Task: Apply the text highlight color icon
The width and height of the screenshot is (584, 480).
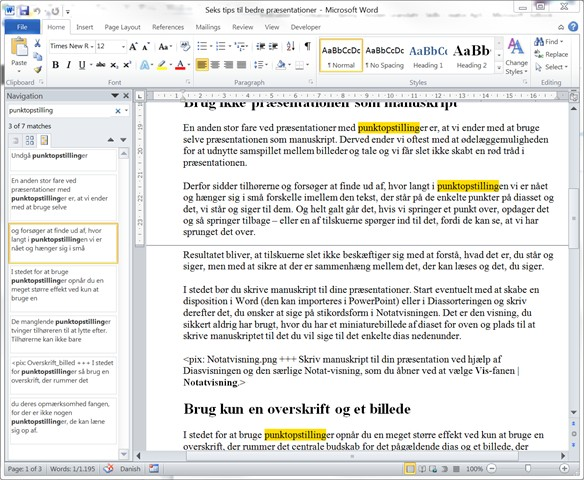Action: (162, 65)
